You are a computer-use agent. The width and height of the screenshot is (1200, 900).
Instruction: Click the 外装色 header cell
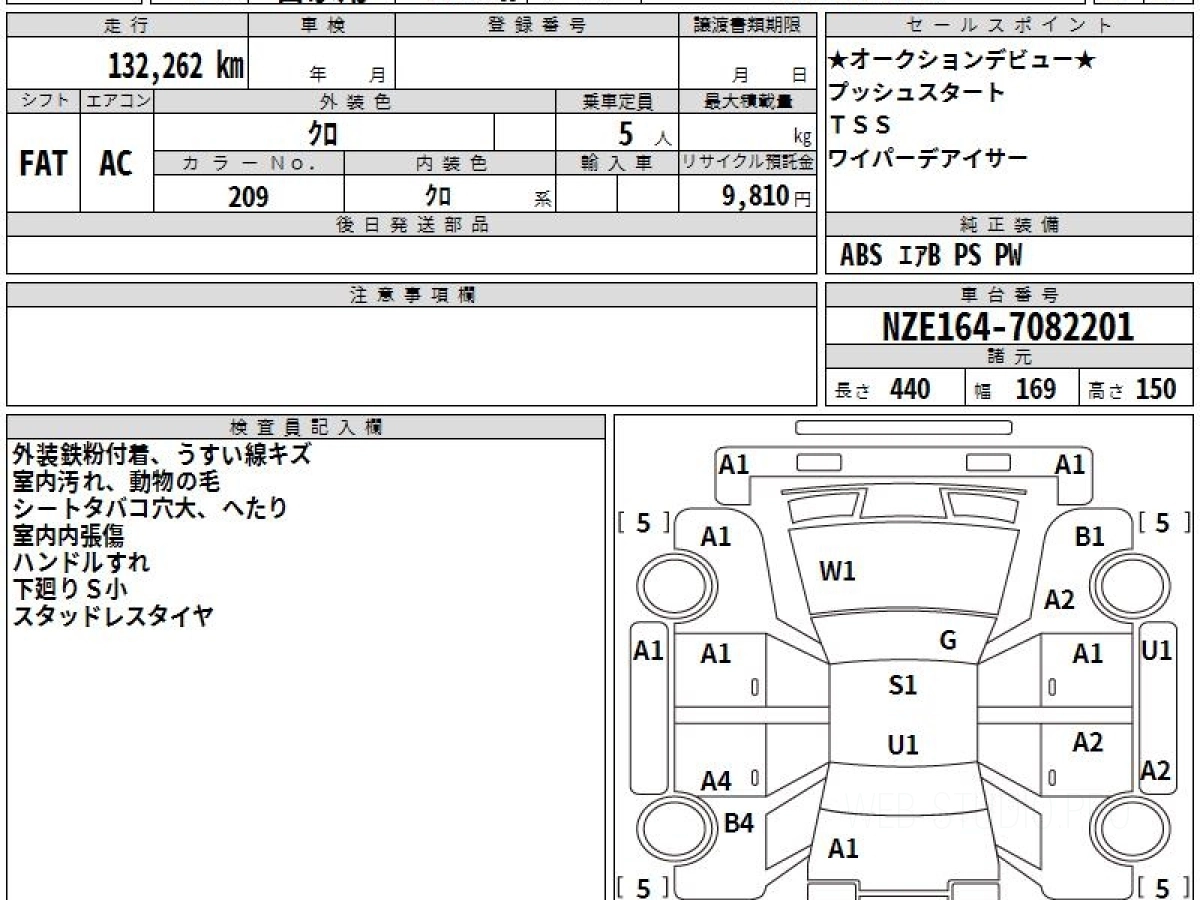point(355,101)
